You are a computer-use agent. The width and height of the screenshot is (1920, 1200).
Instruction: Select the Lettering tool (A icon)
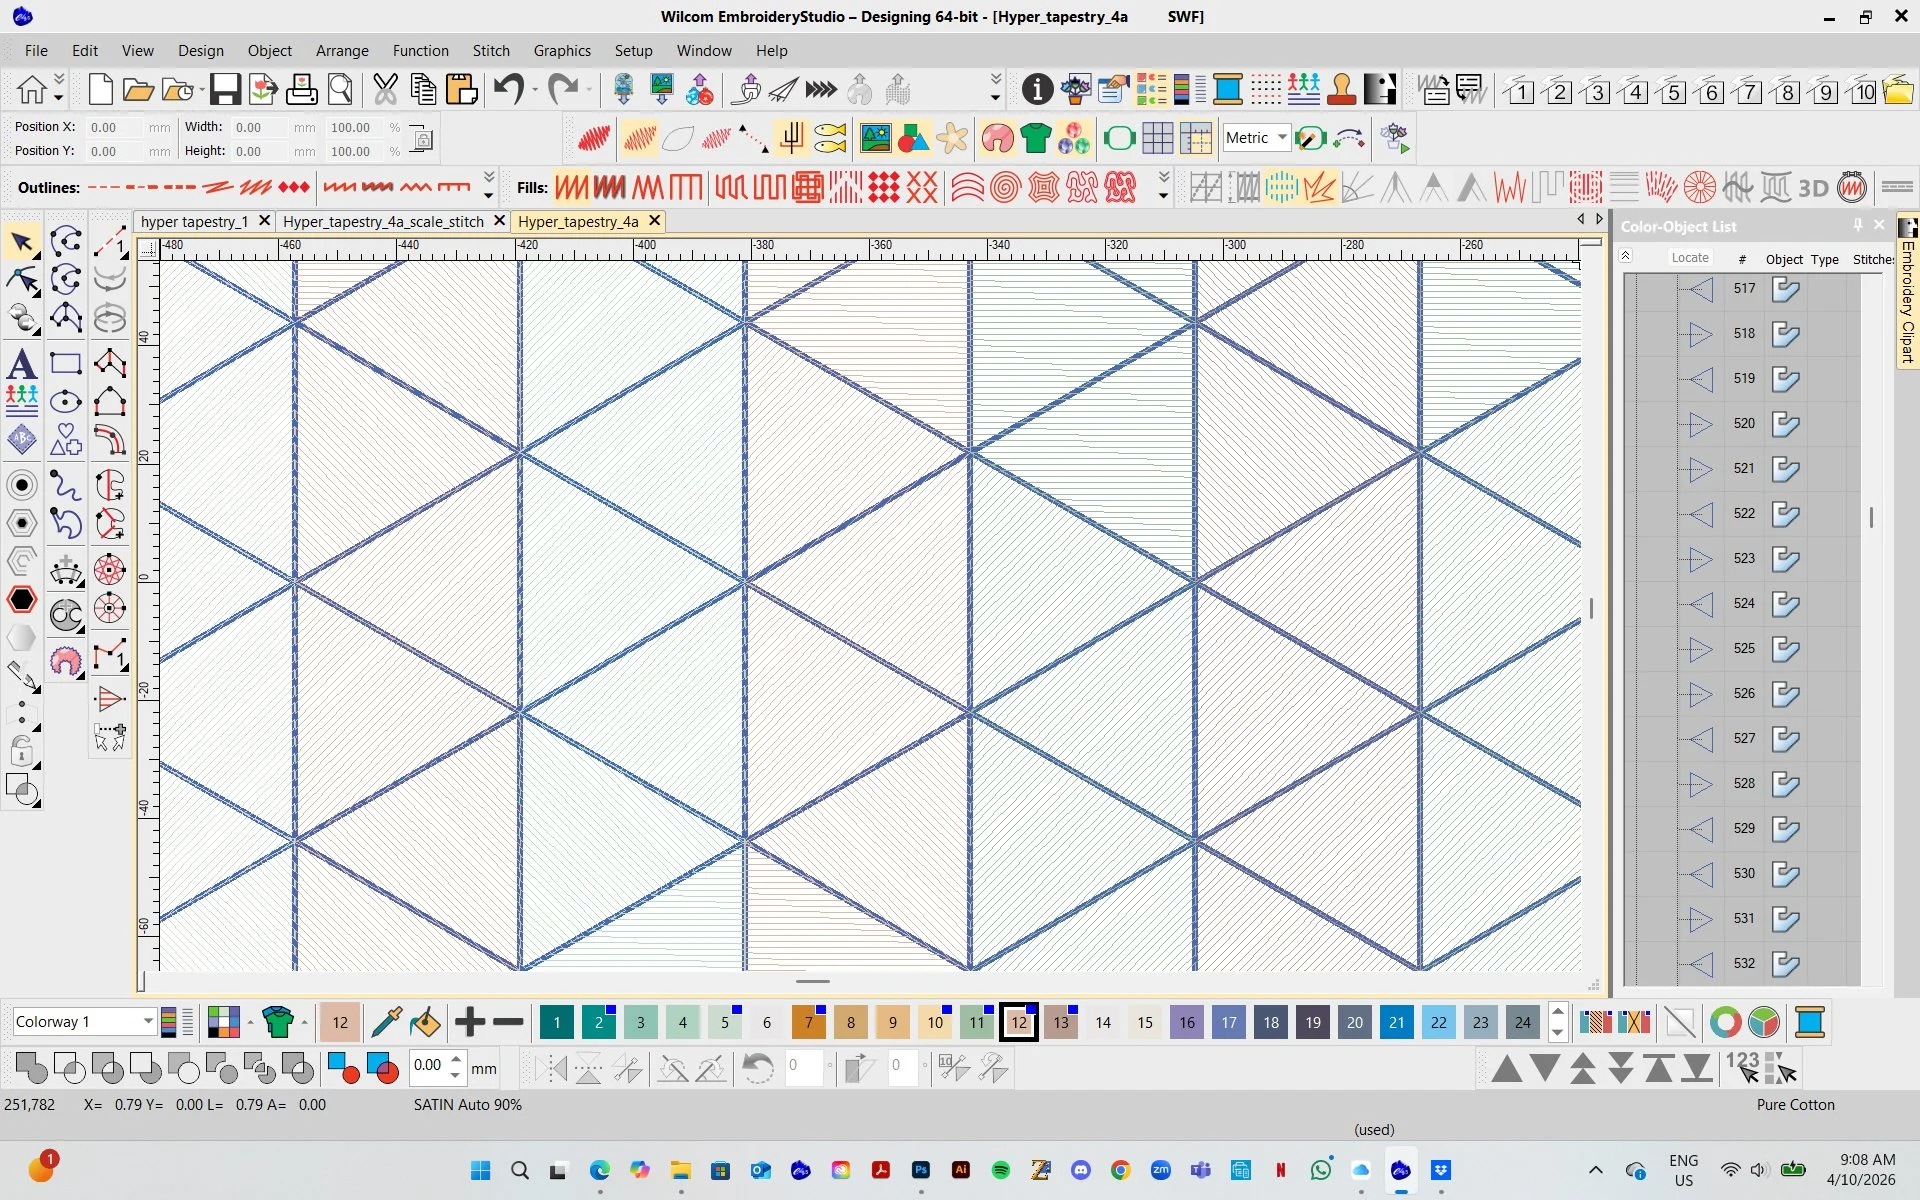(22, 365)
